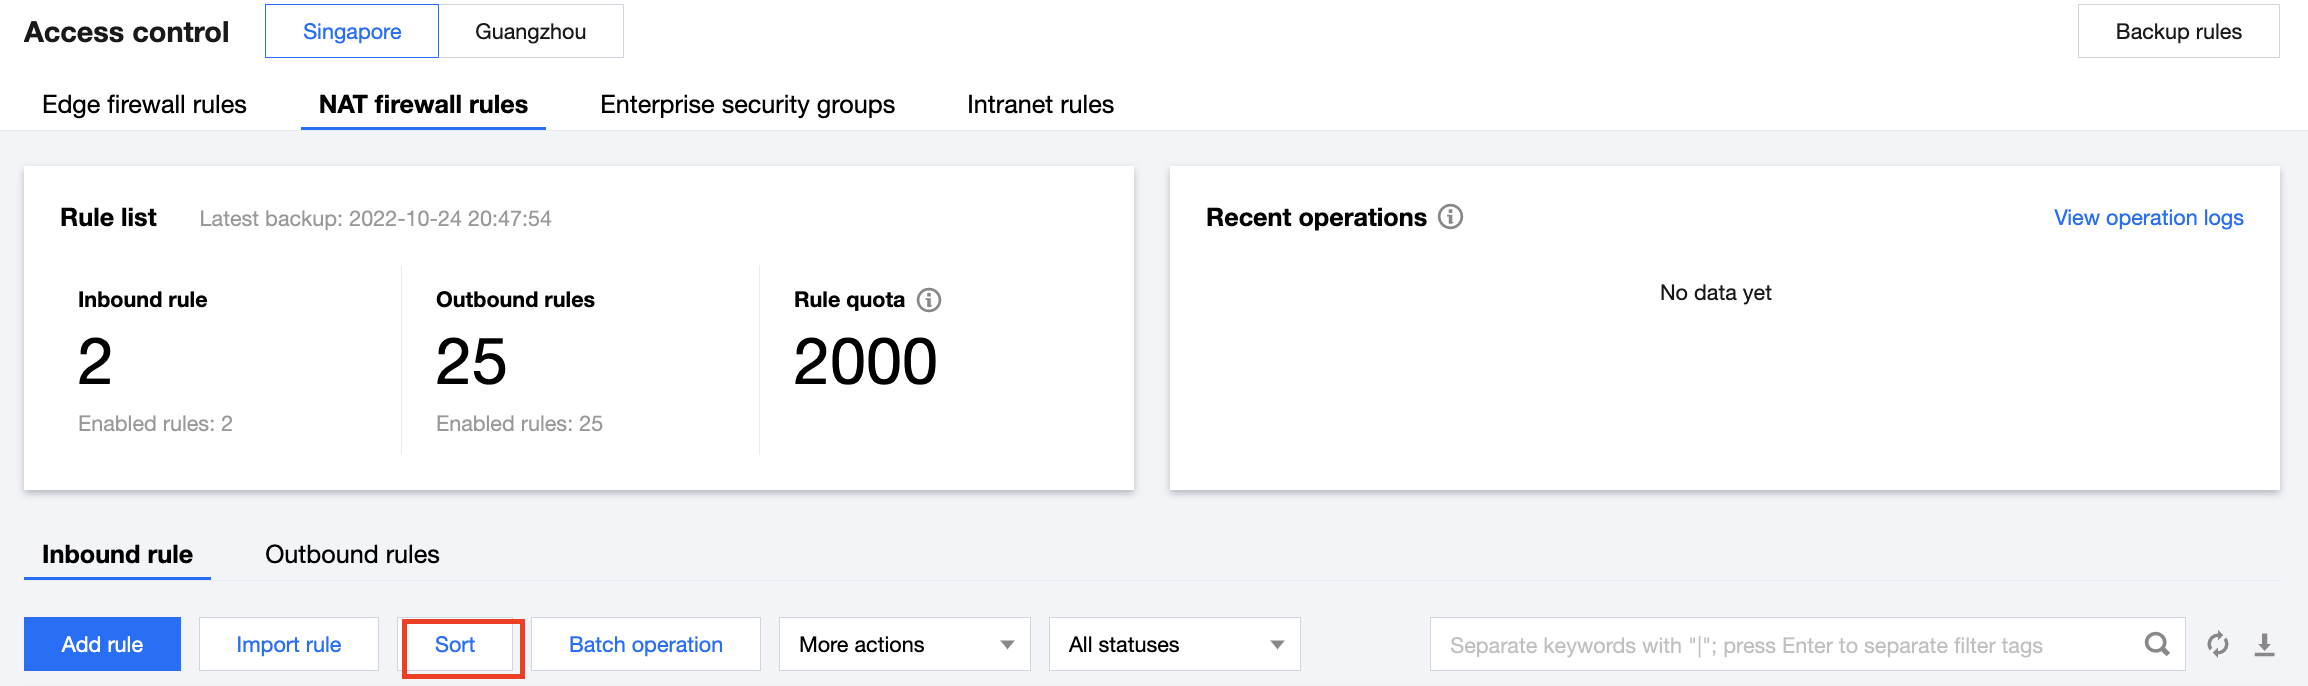Viewport: 2308px width, 686px height.
Task: Select the NAT firewall rules tab
Action: point(423,104)
